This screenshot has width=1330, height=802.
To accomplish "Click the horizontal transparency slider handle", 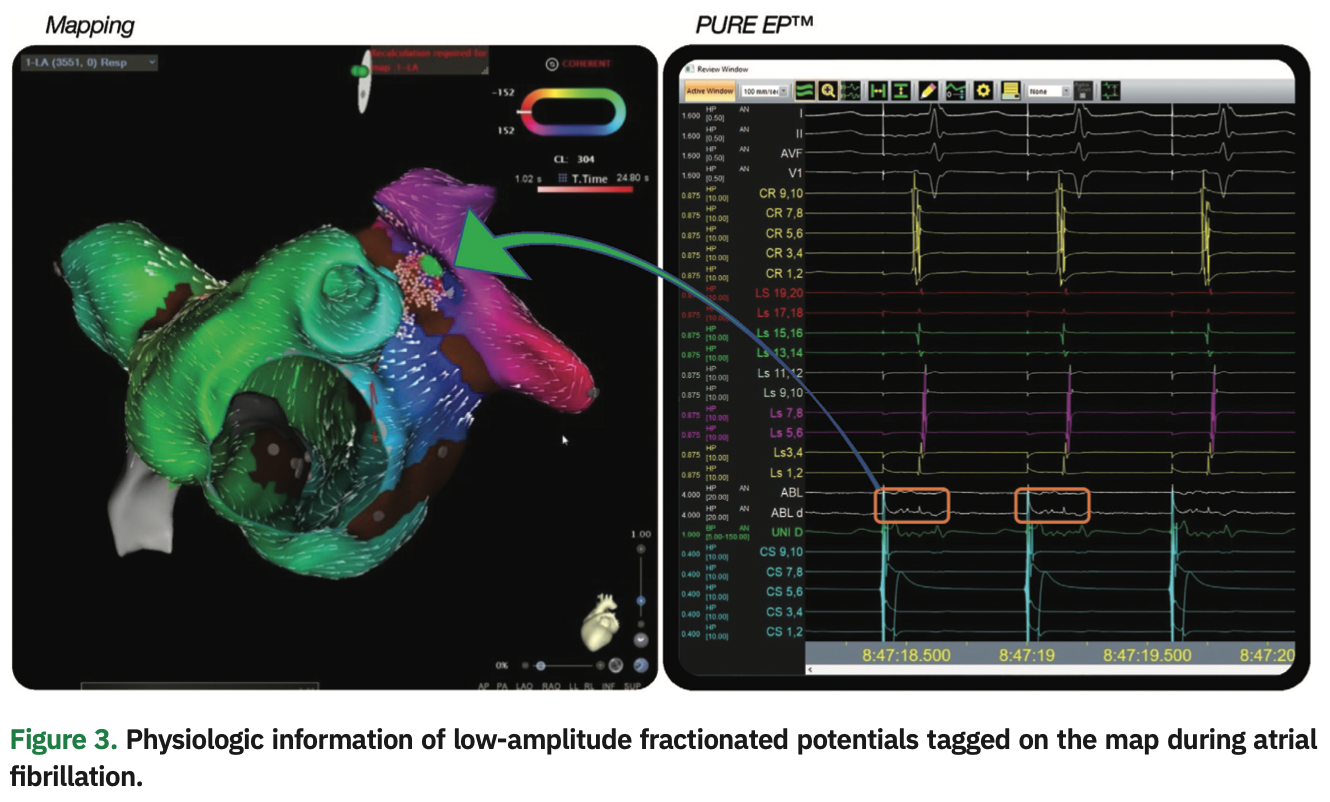I will 540,665.
